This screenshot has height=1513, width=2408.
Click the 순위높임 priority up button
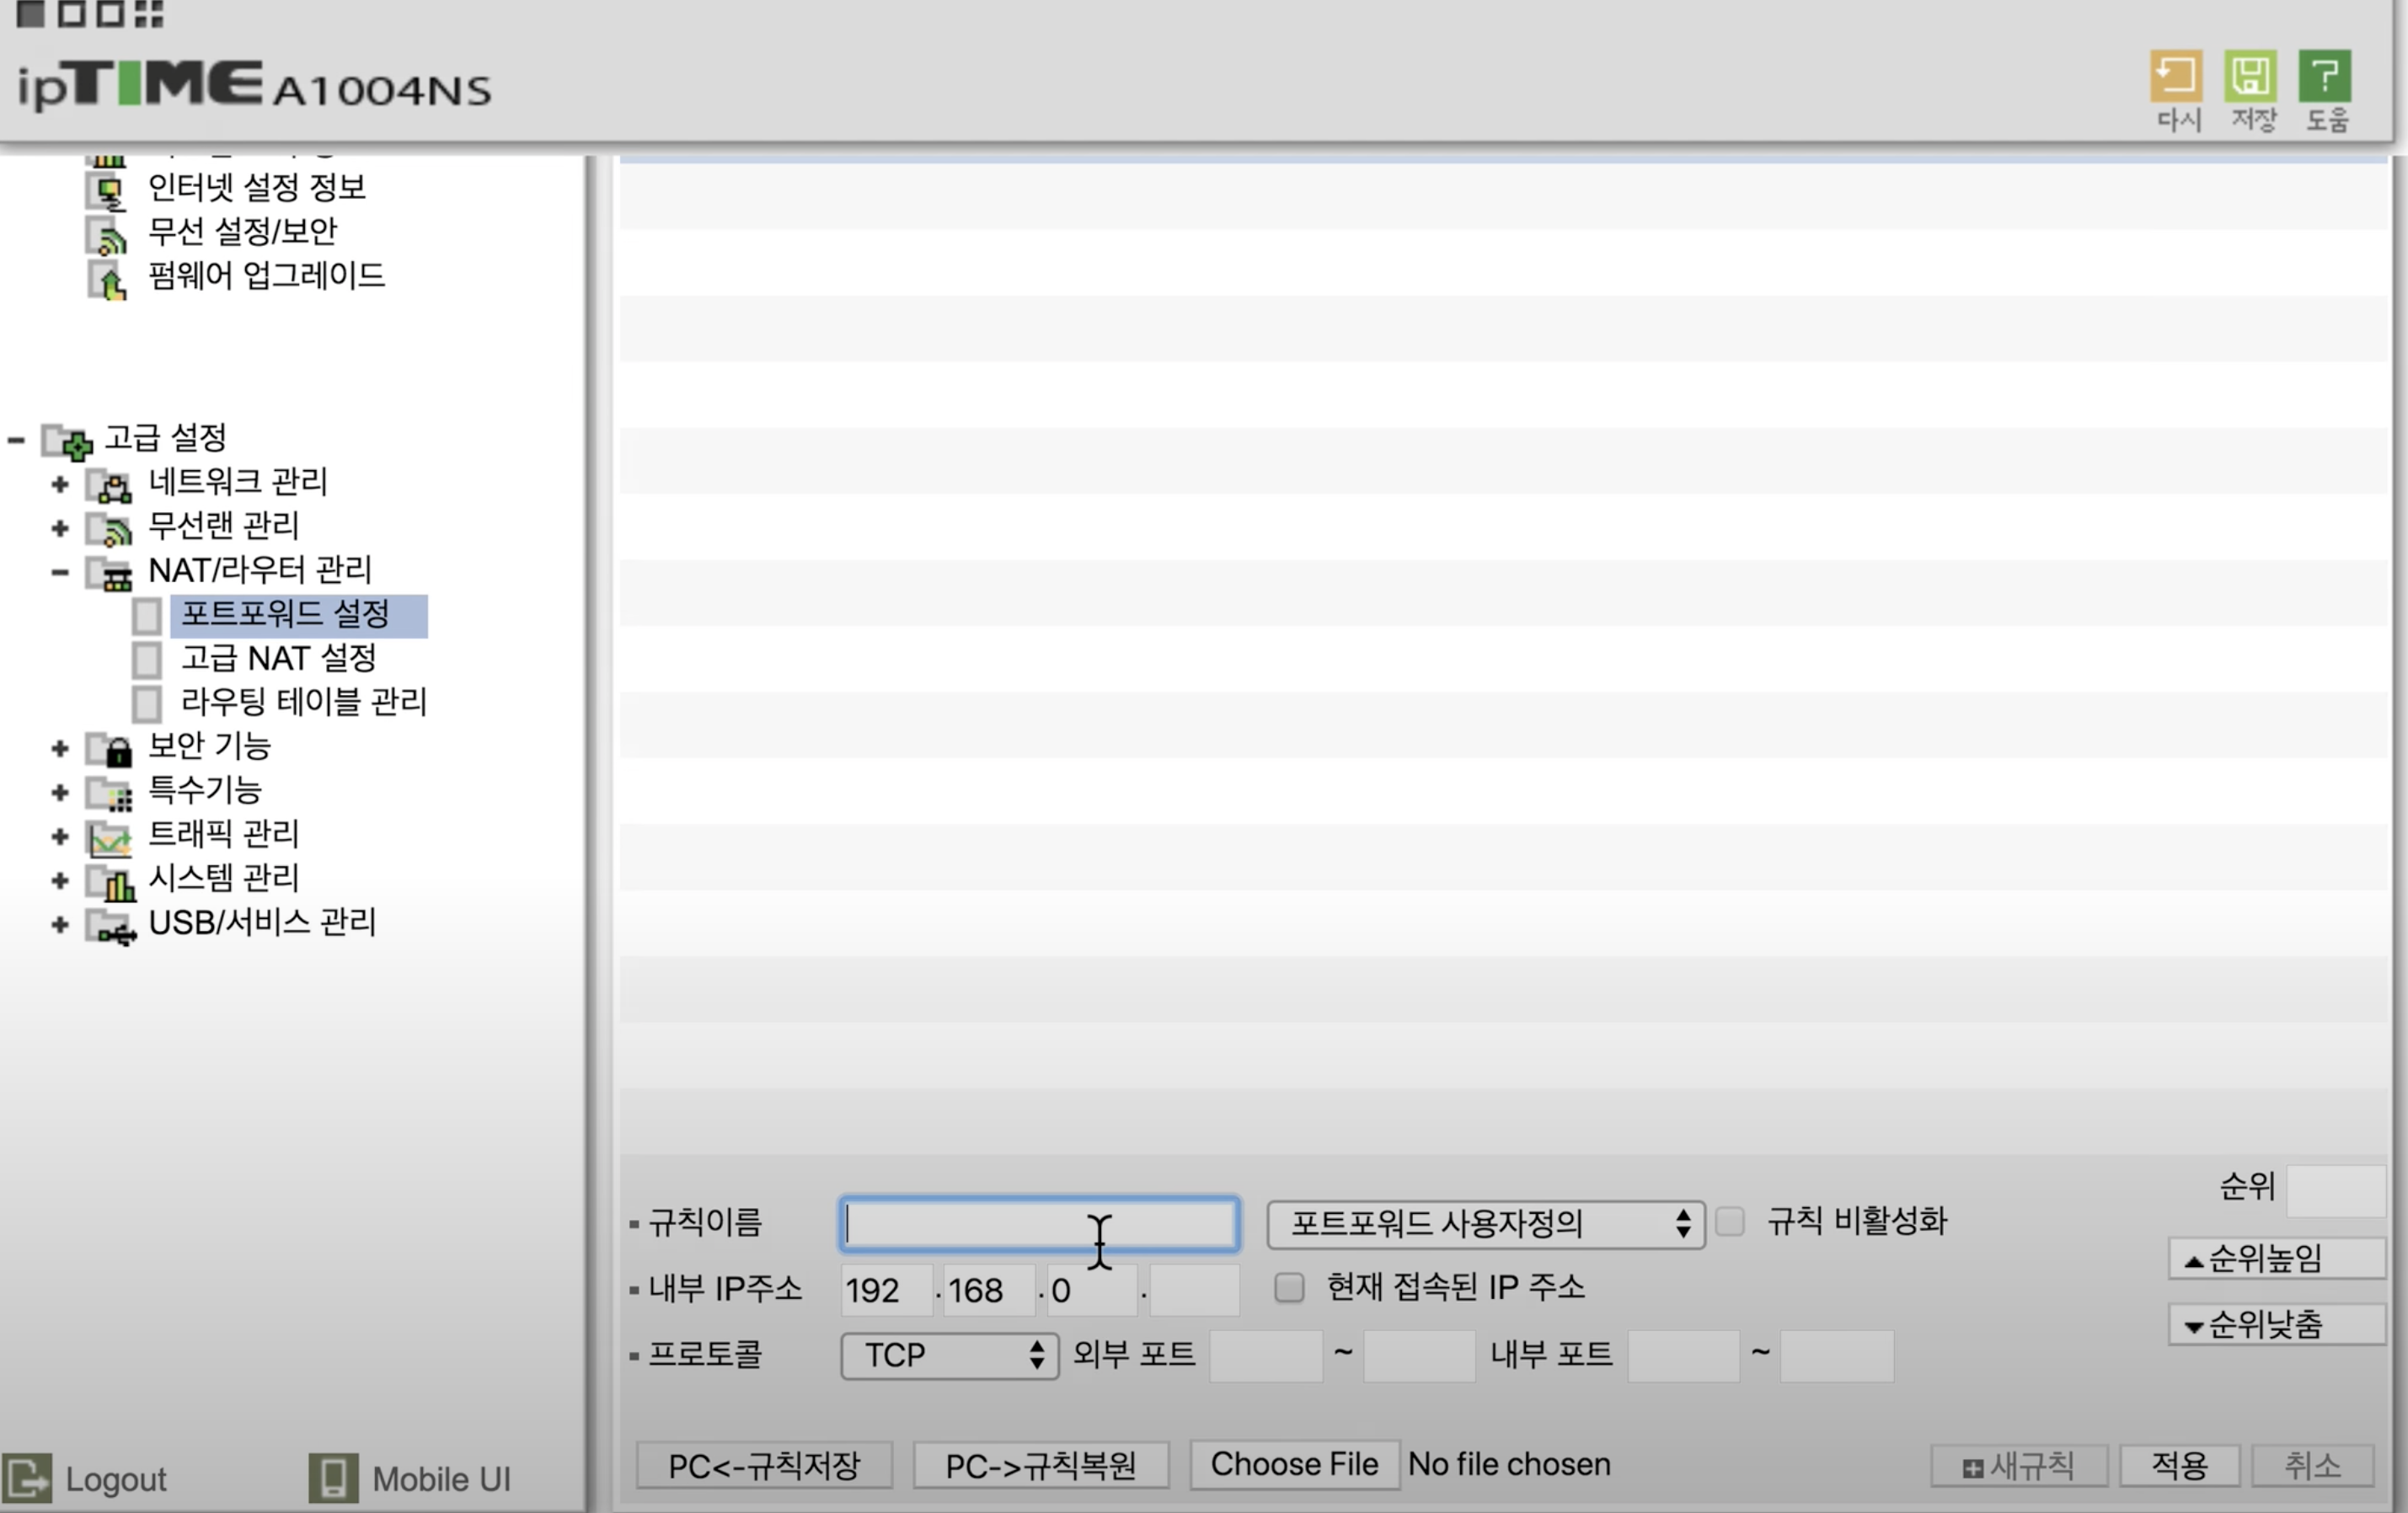click(x=2275, y=1259)
